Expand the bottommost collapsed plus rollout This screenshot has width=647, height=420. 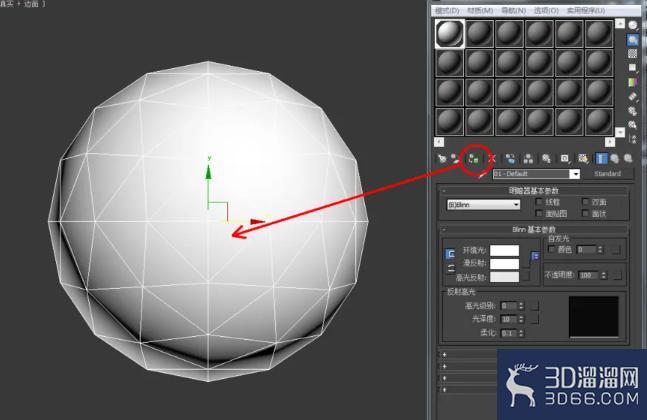tap(444, 389)
